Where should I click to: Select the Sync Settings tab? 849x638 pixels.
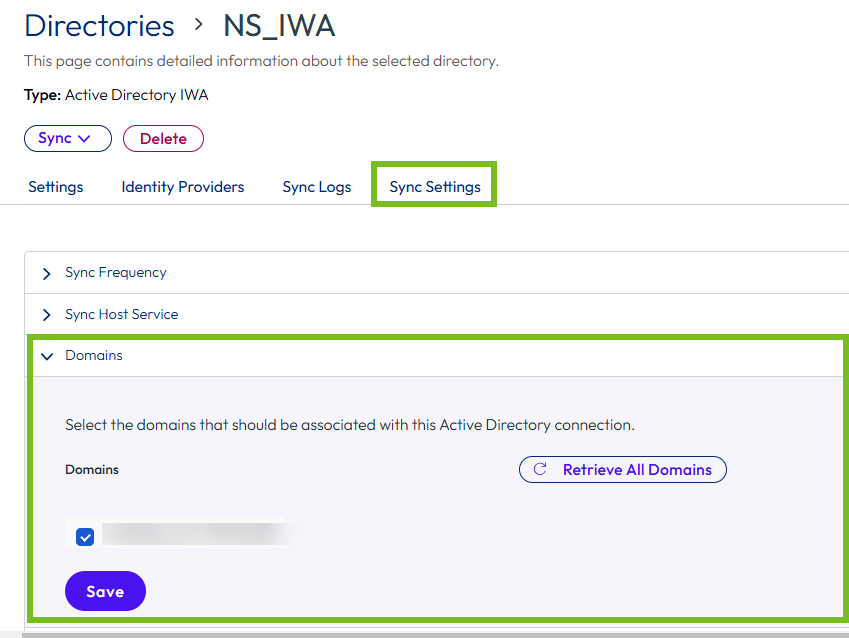[435, 187]
